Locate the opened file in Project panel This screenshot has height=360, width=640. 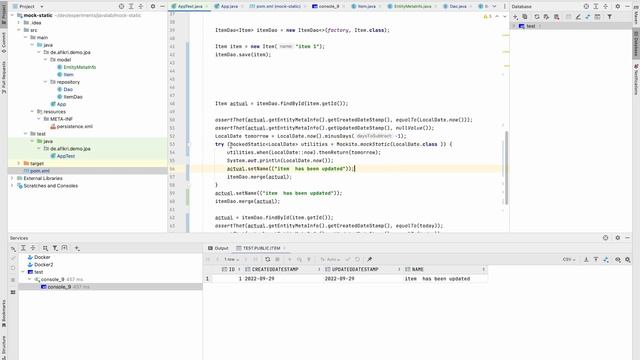click(121, 7)
